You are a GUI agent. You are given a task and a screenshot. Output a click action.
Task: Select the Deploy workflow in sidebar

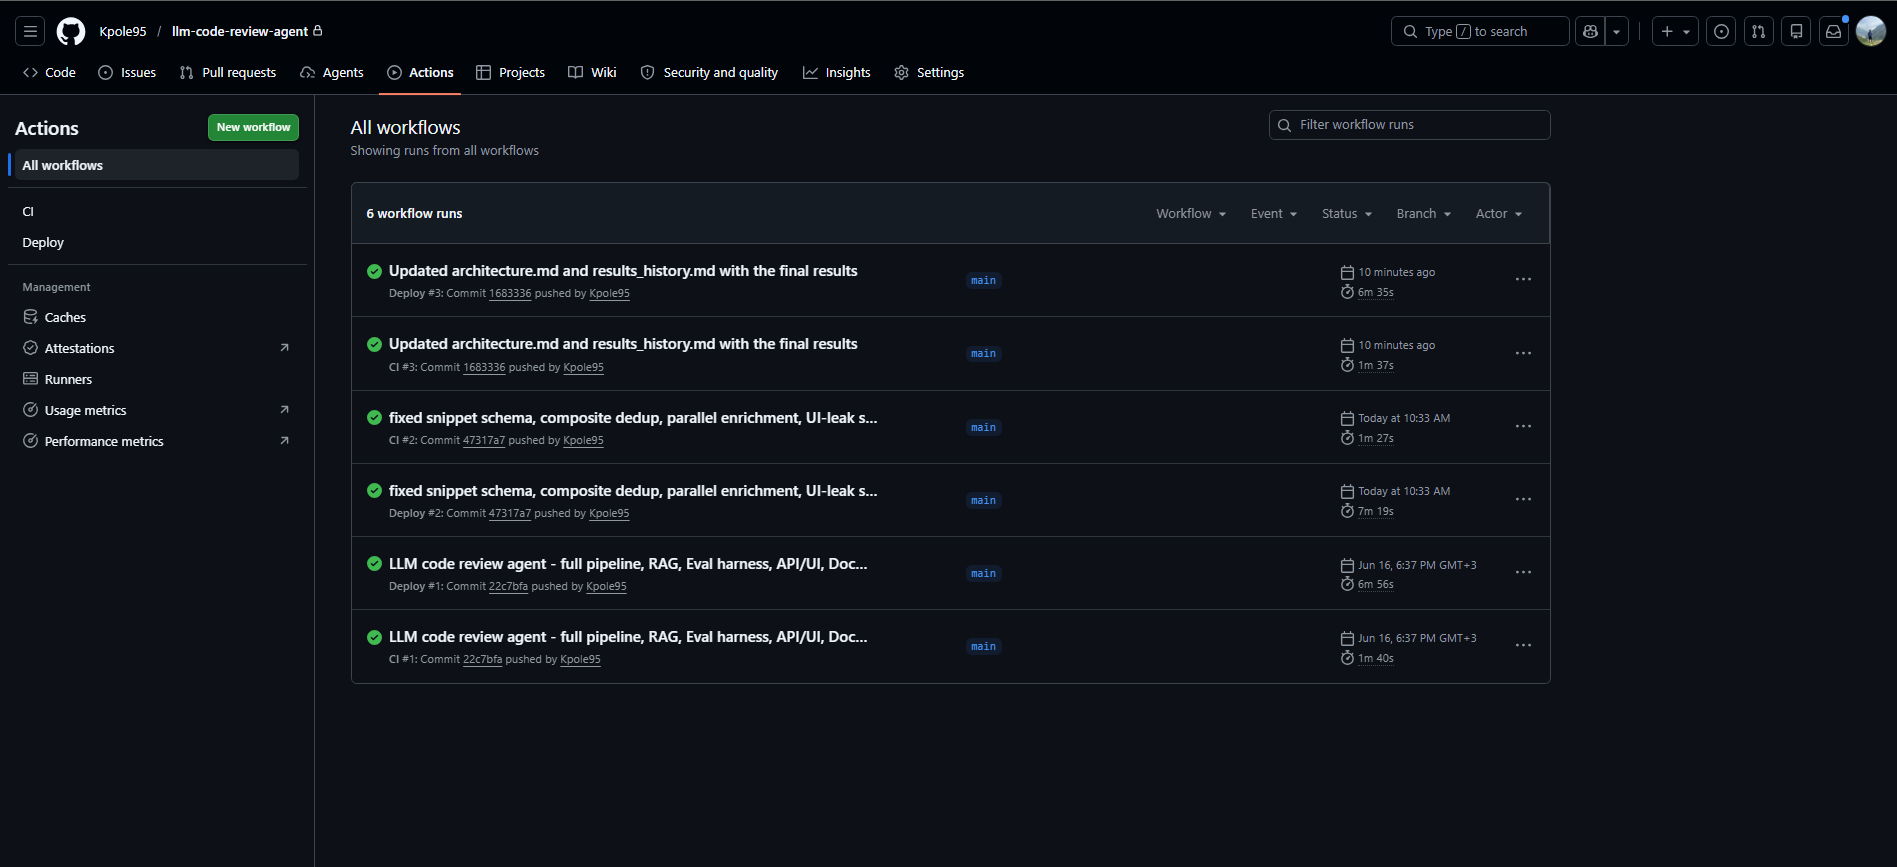click(157, 242)
